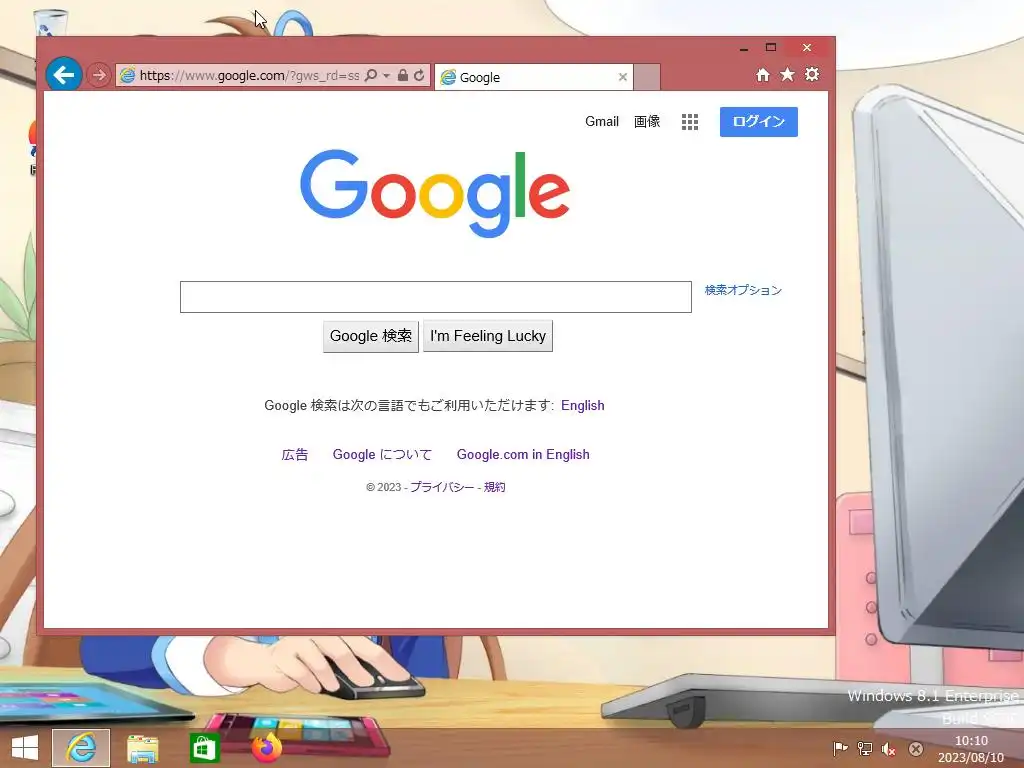
Task: Close the Google tab
Action: (622, 77)
